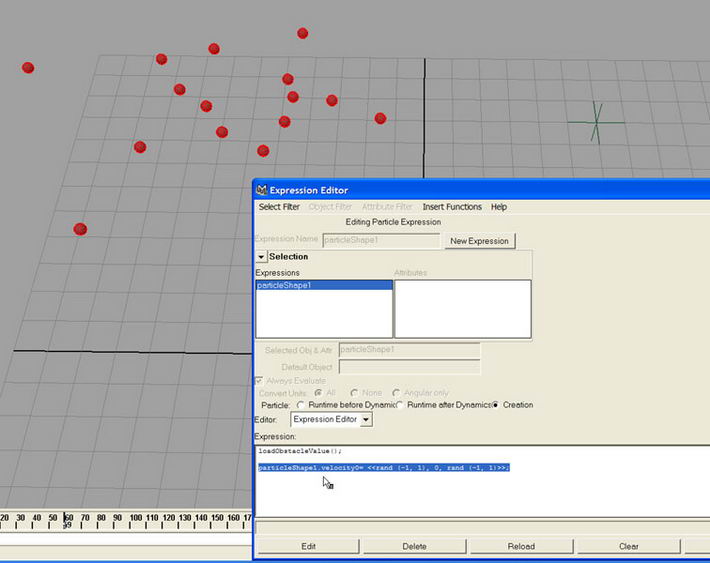The image size is (710, 563).
Task: Choose the Runtime after Dynamics radio option
Action: click(x=398, y=405)
